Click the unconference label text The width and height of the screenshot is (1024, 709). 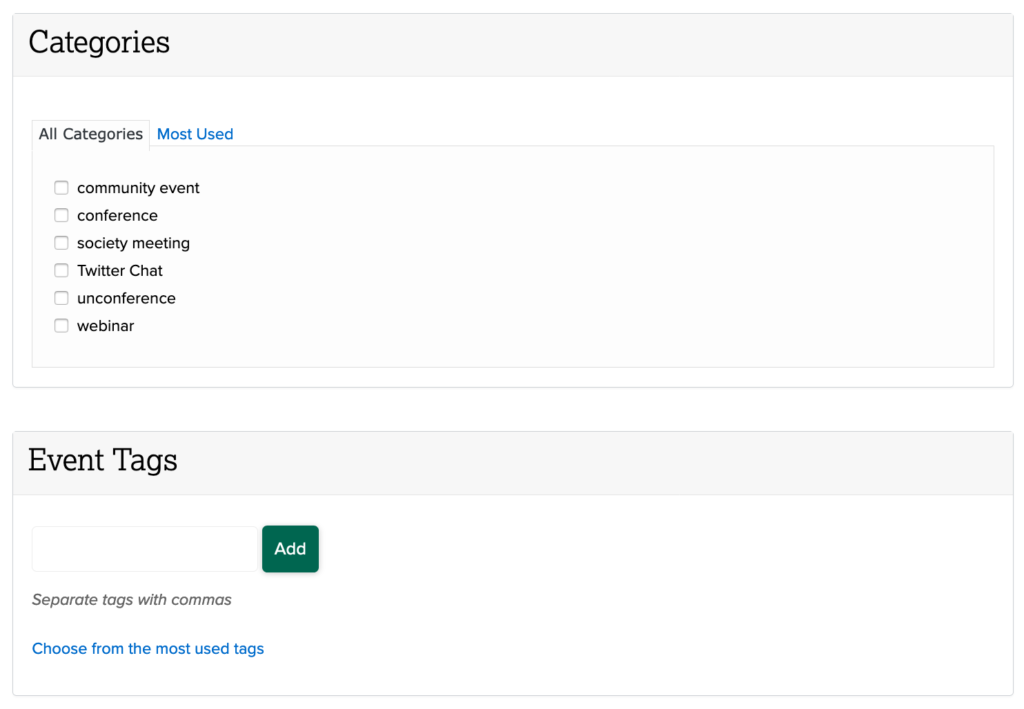(126, 298)
